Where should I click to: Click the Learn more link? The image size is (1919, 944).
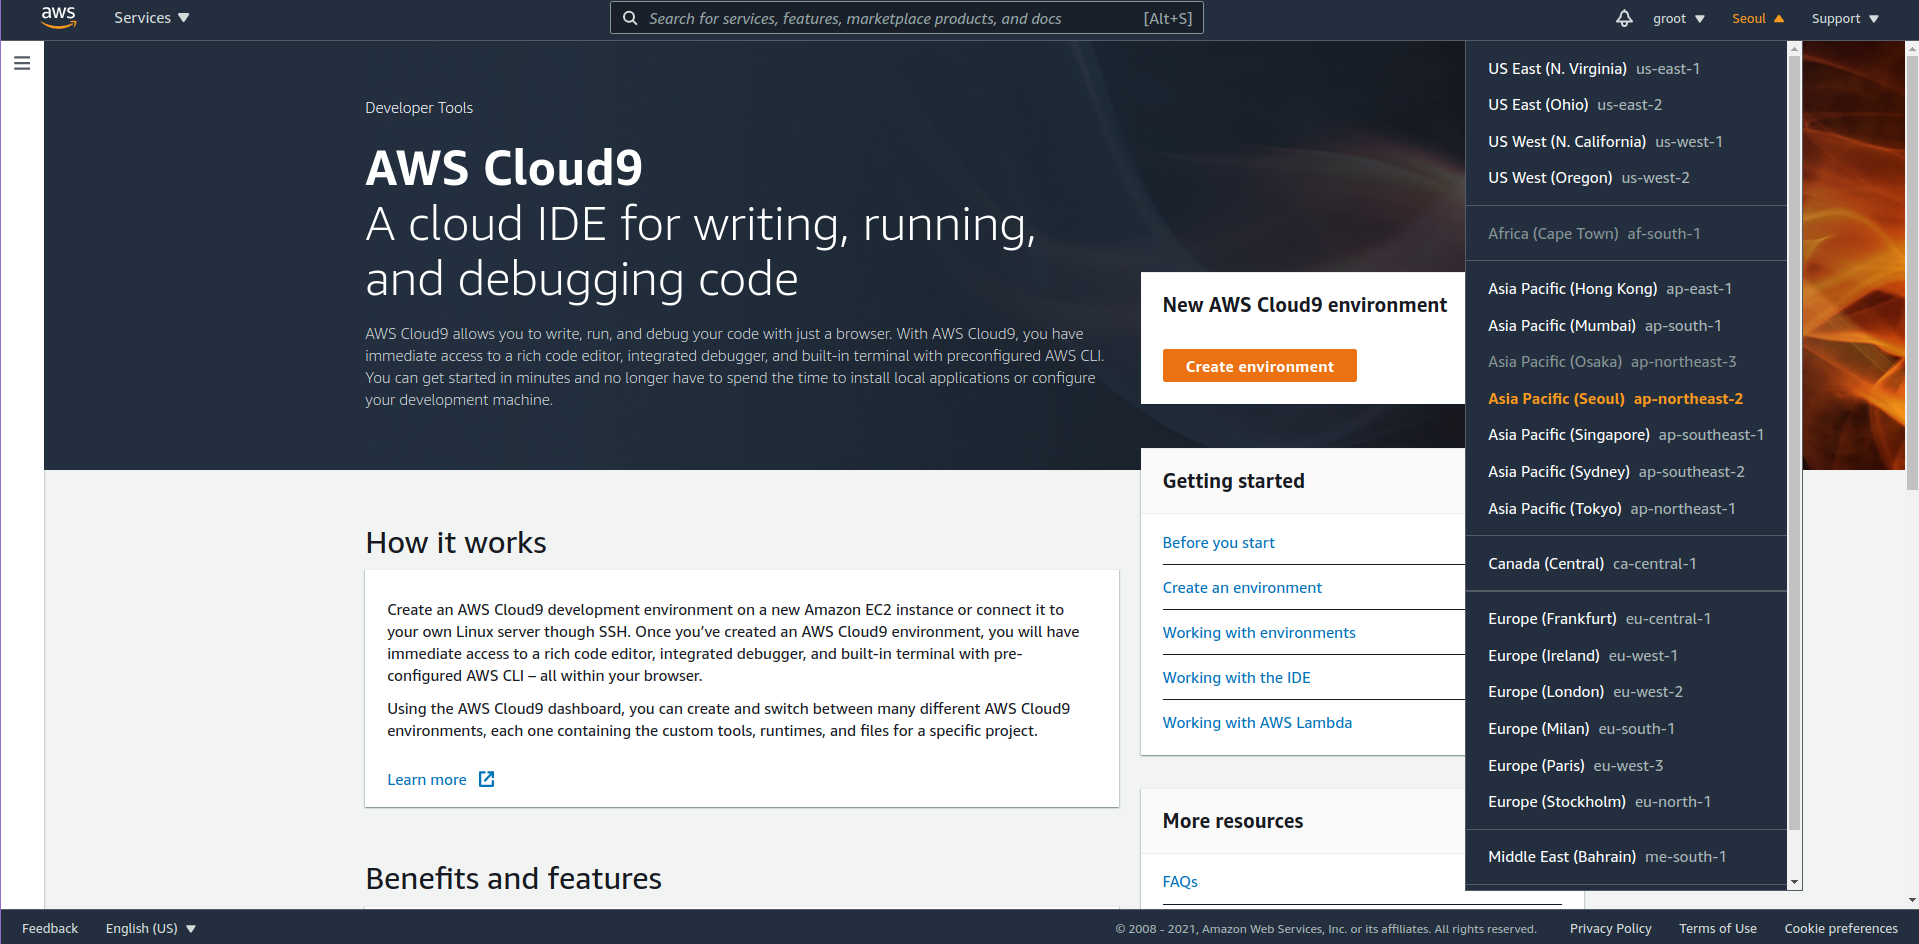[427, 779]
